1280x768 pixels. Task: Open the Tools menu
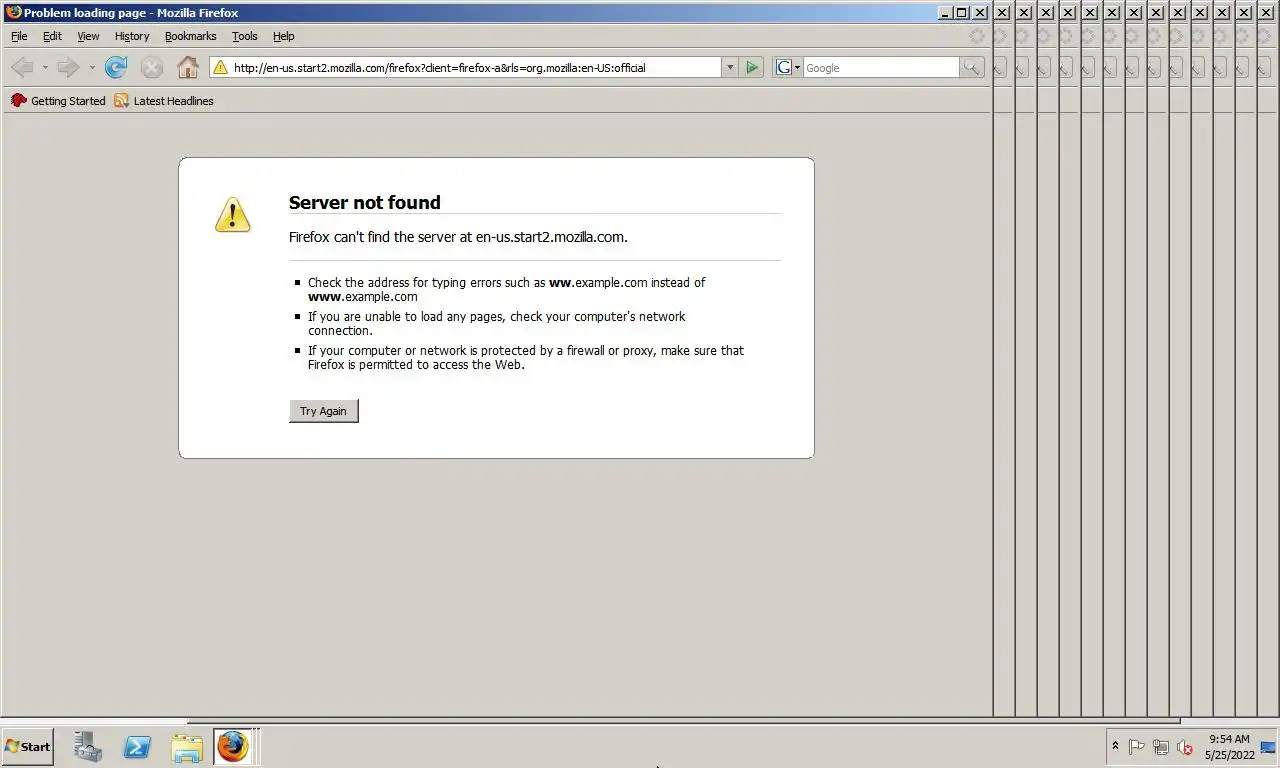tap(245, 36)
